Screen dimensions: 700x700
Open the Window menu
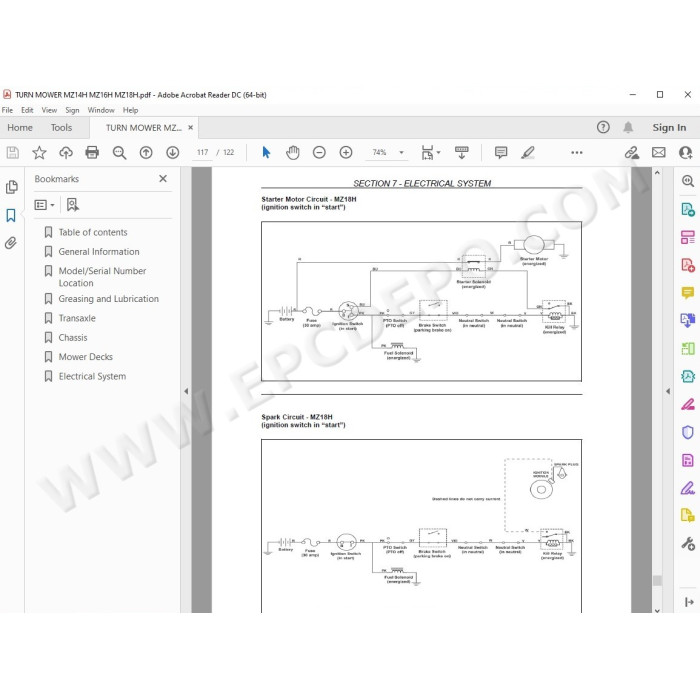pyautogui.click(x=101, y=110)
